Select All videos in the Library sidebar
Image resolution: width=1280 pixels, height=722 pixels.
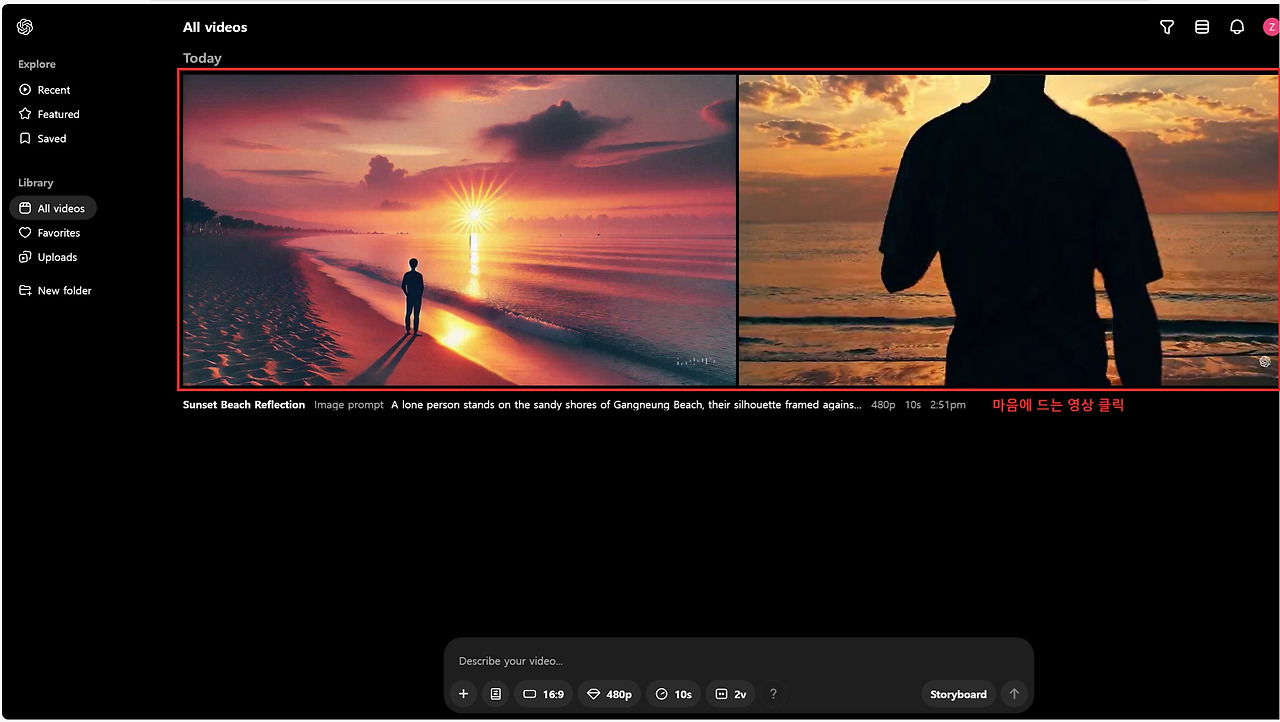tap(53, 208)
